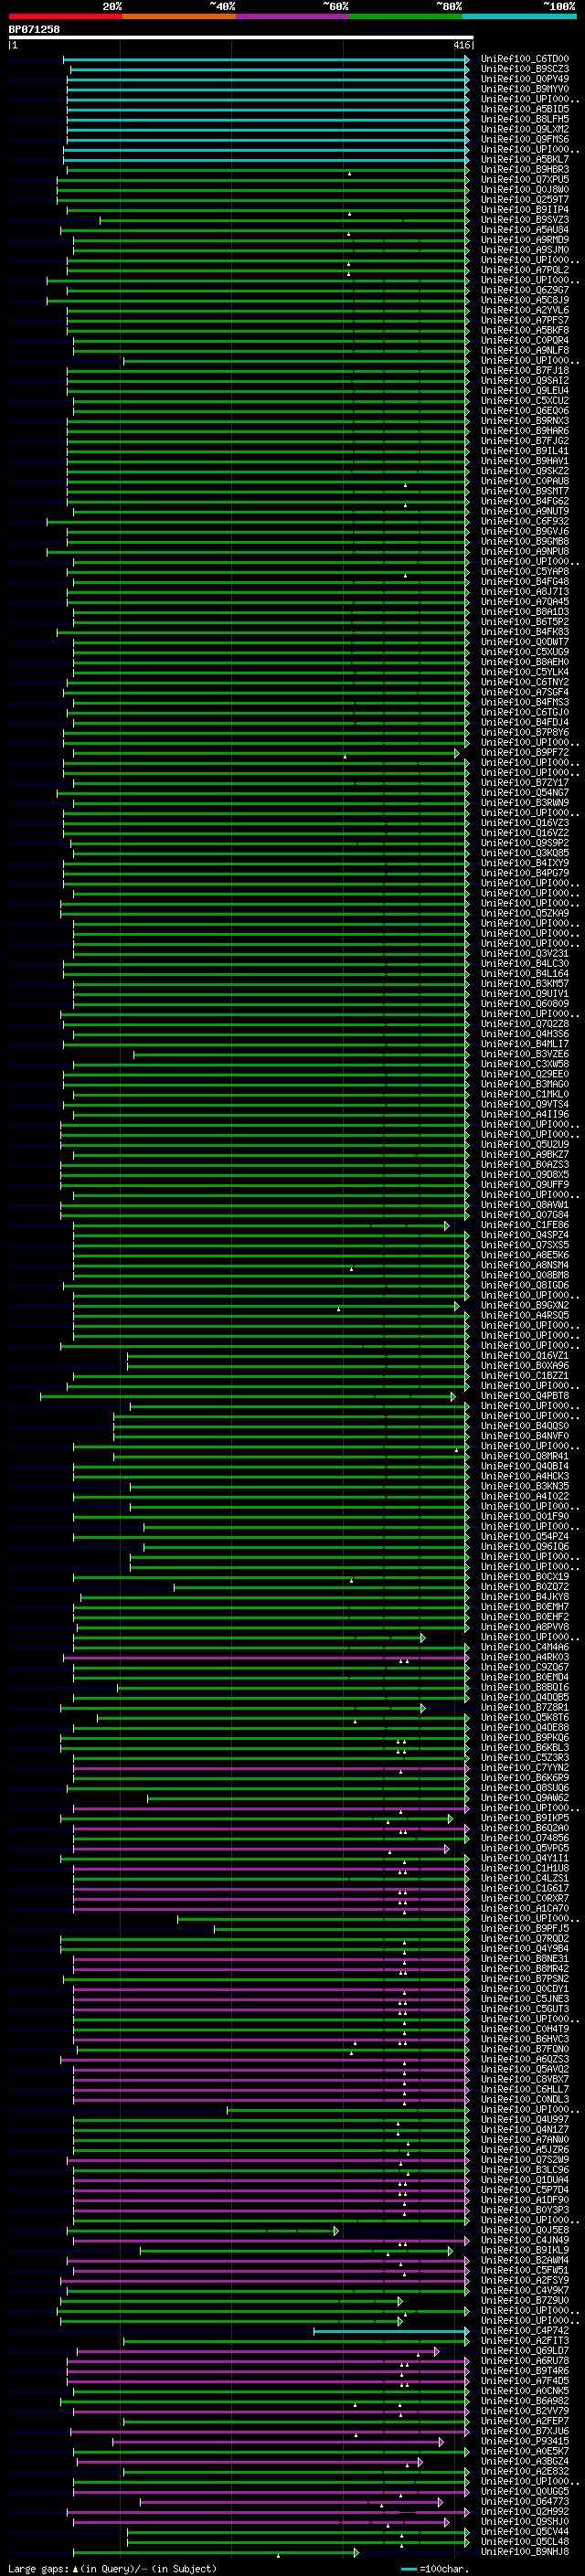Screen dimensions: 585x2576
Task: Select the UniRef100_C1FE86 label
Action: (x=524, y=1225)
